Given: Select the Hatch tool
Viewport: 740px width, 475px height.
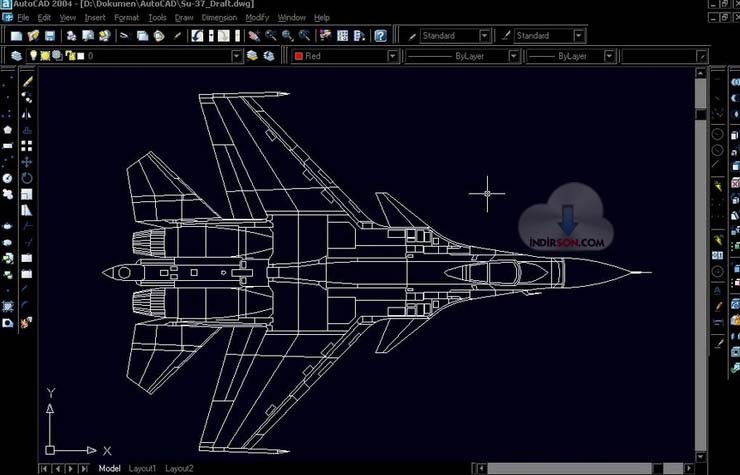Looking at the screenshot, I should pos(8,306).
